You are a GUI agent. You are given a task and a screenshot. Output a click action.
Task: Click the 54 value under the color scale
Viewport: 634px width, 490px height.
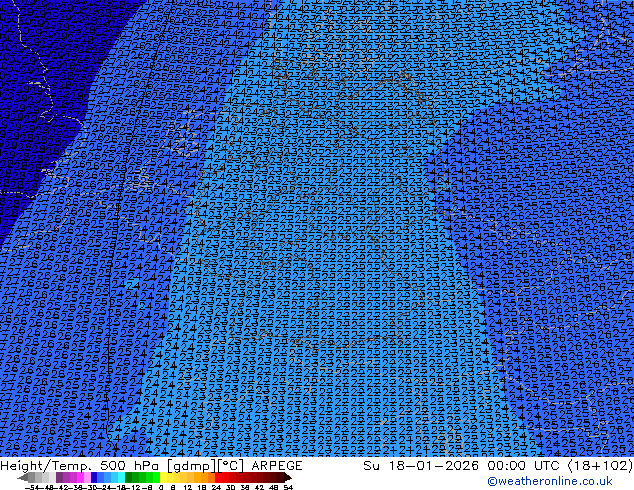coord(288,487)
